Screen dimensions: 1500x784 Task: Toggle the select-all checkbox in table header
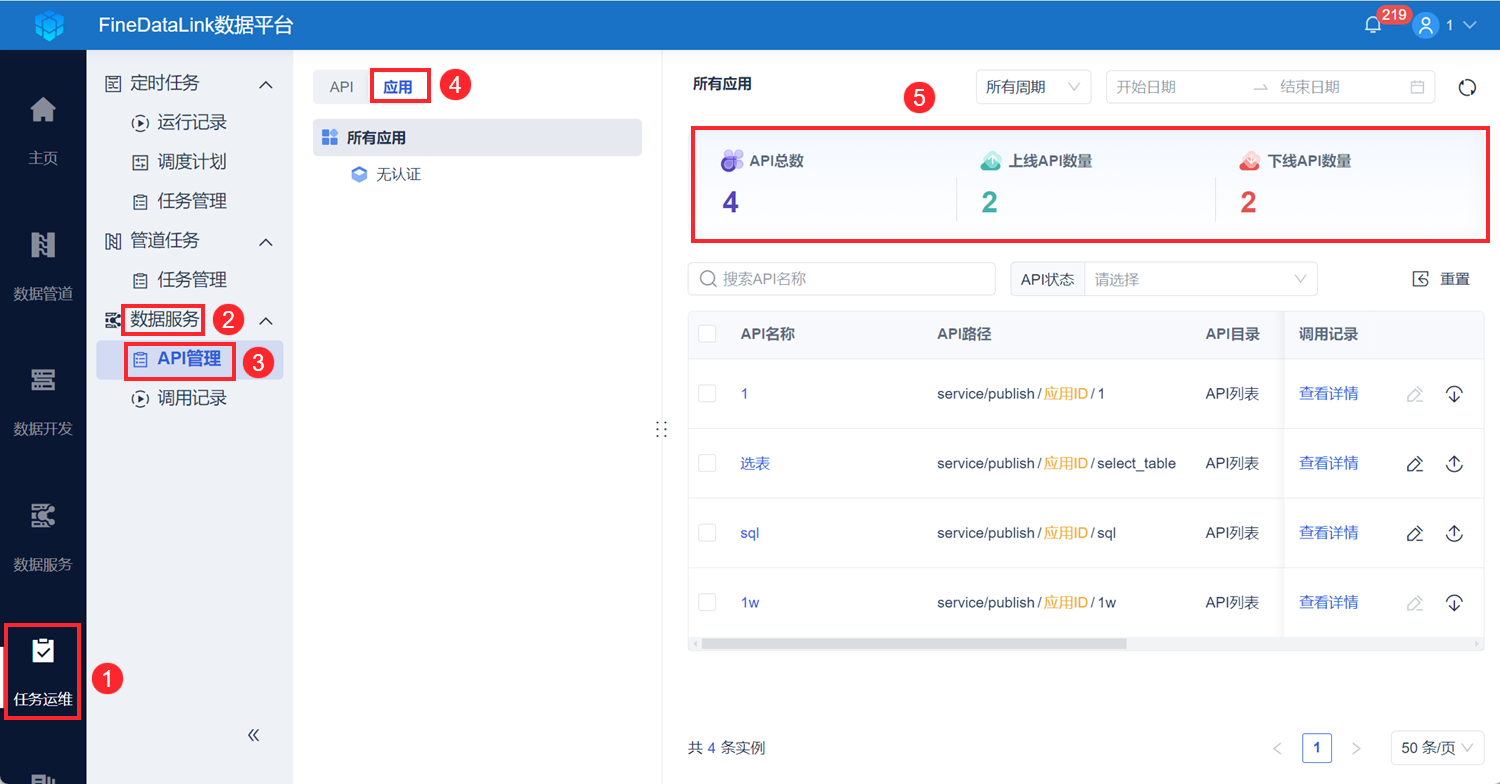coord(707,334)
